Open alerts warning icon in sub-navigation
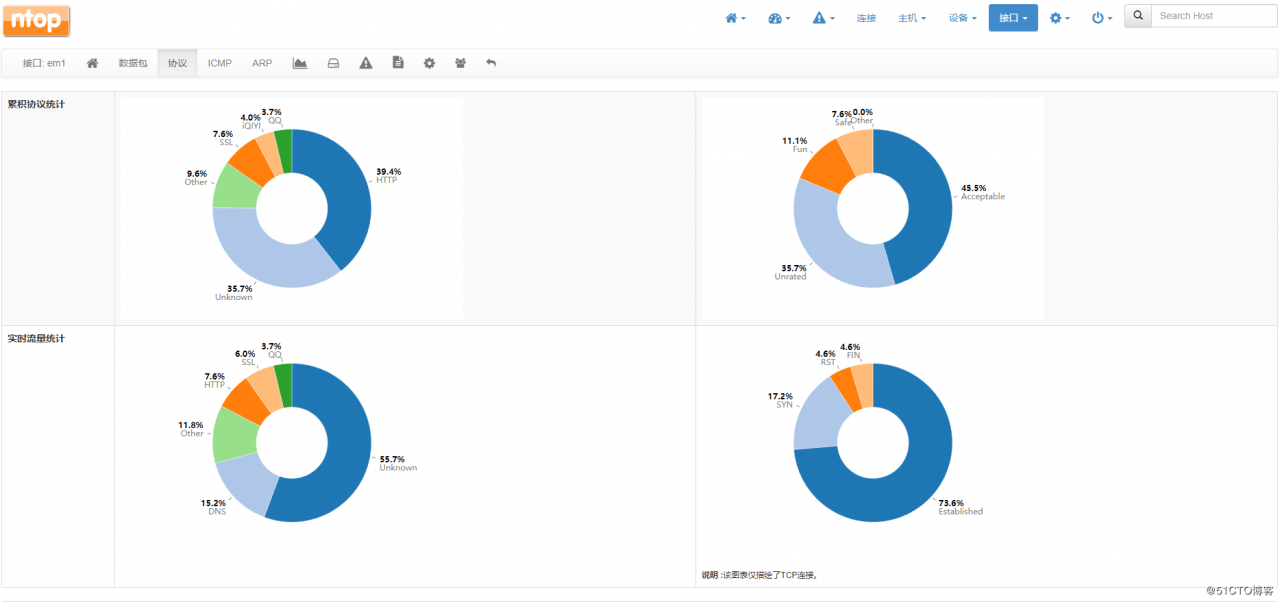1280x602 pixels. [366, 63]
